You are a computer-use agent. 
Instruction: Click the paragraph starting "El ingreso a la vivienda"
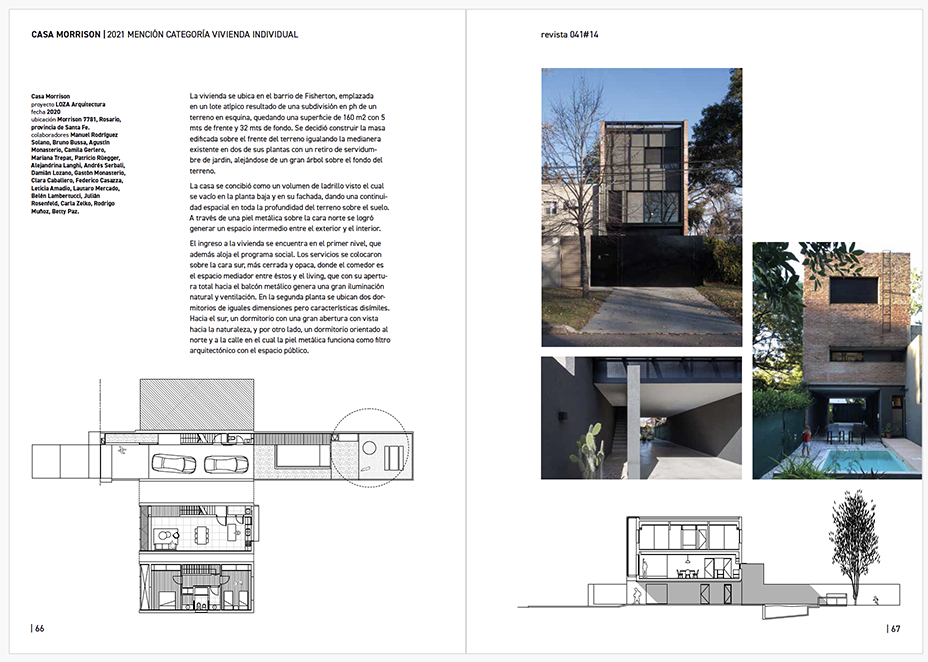tap(285, 297)
